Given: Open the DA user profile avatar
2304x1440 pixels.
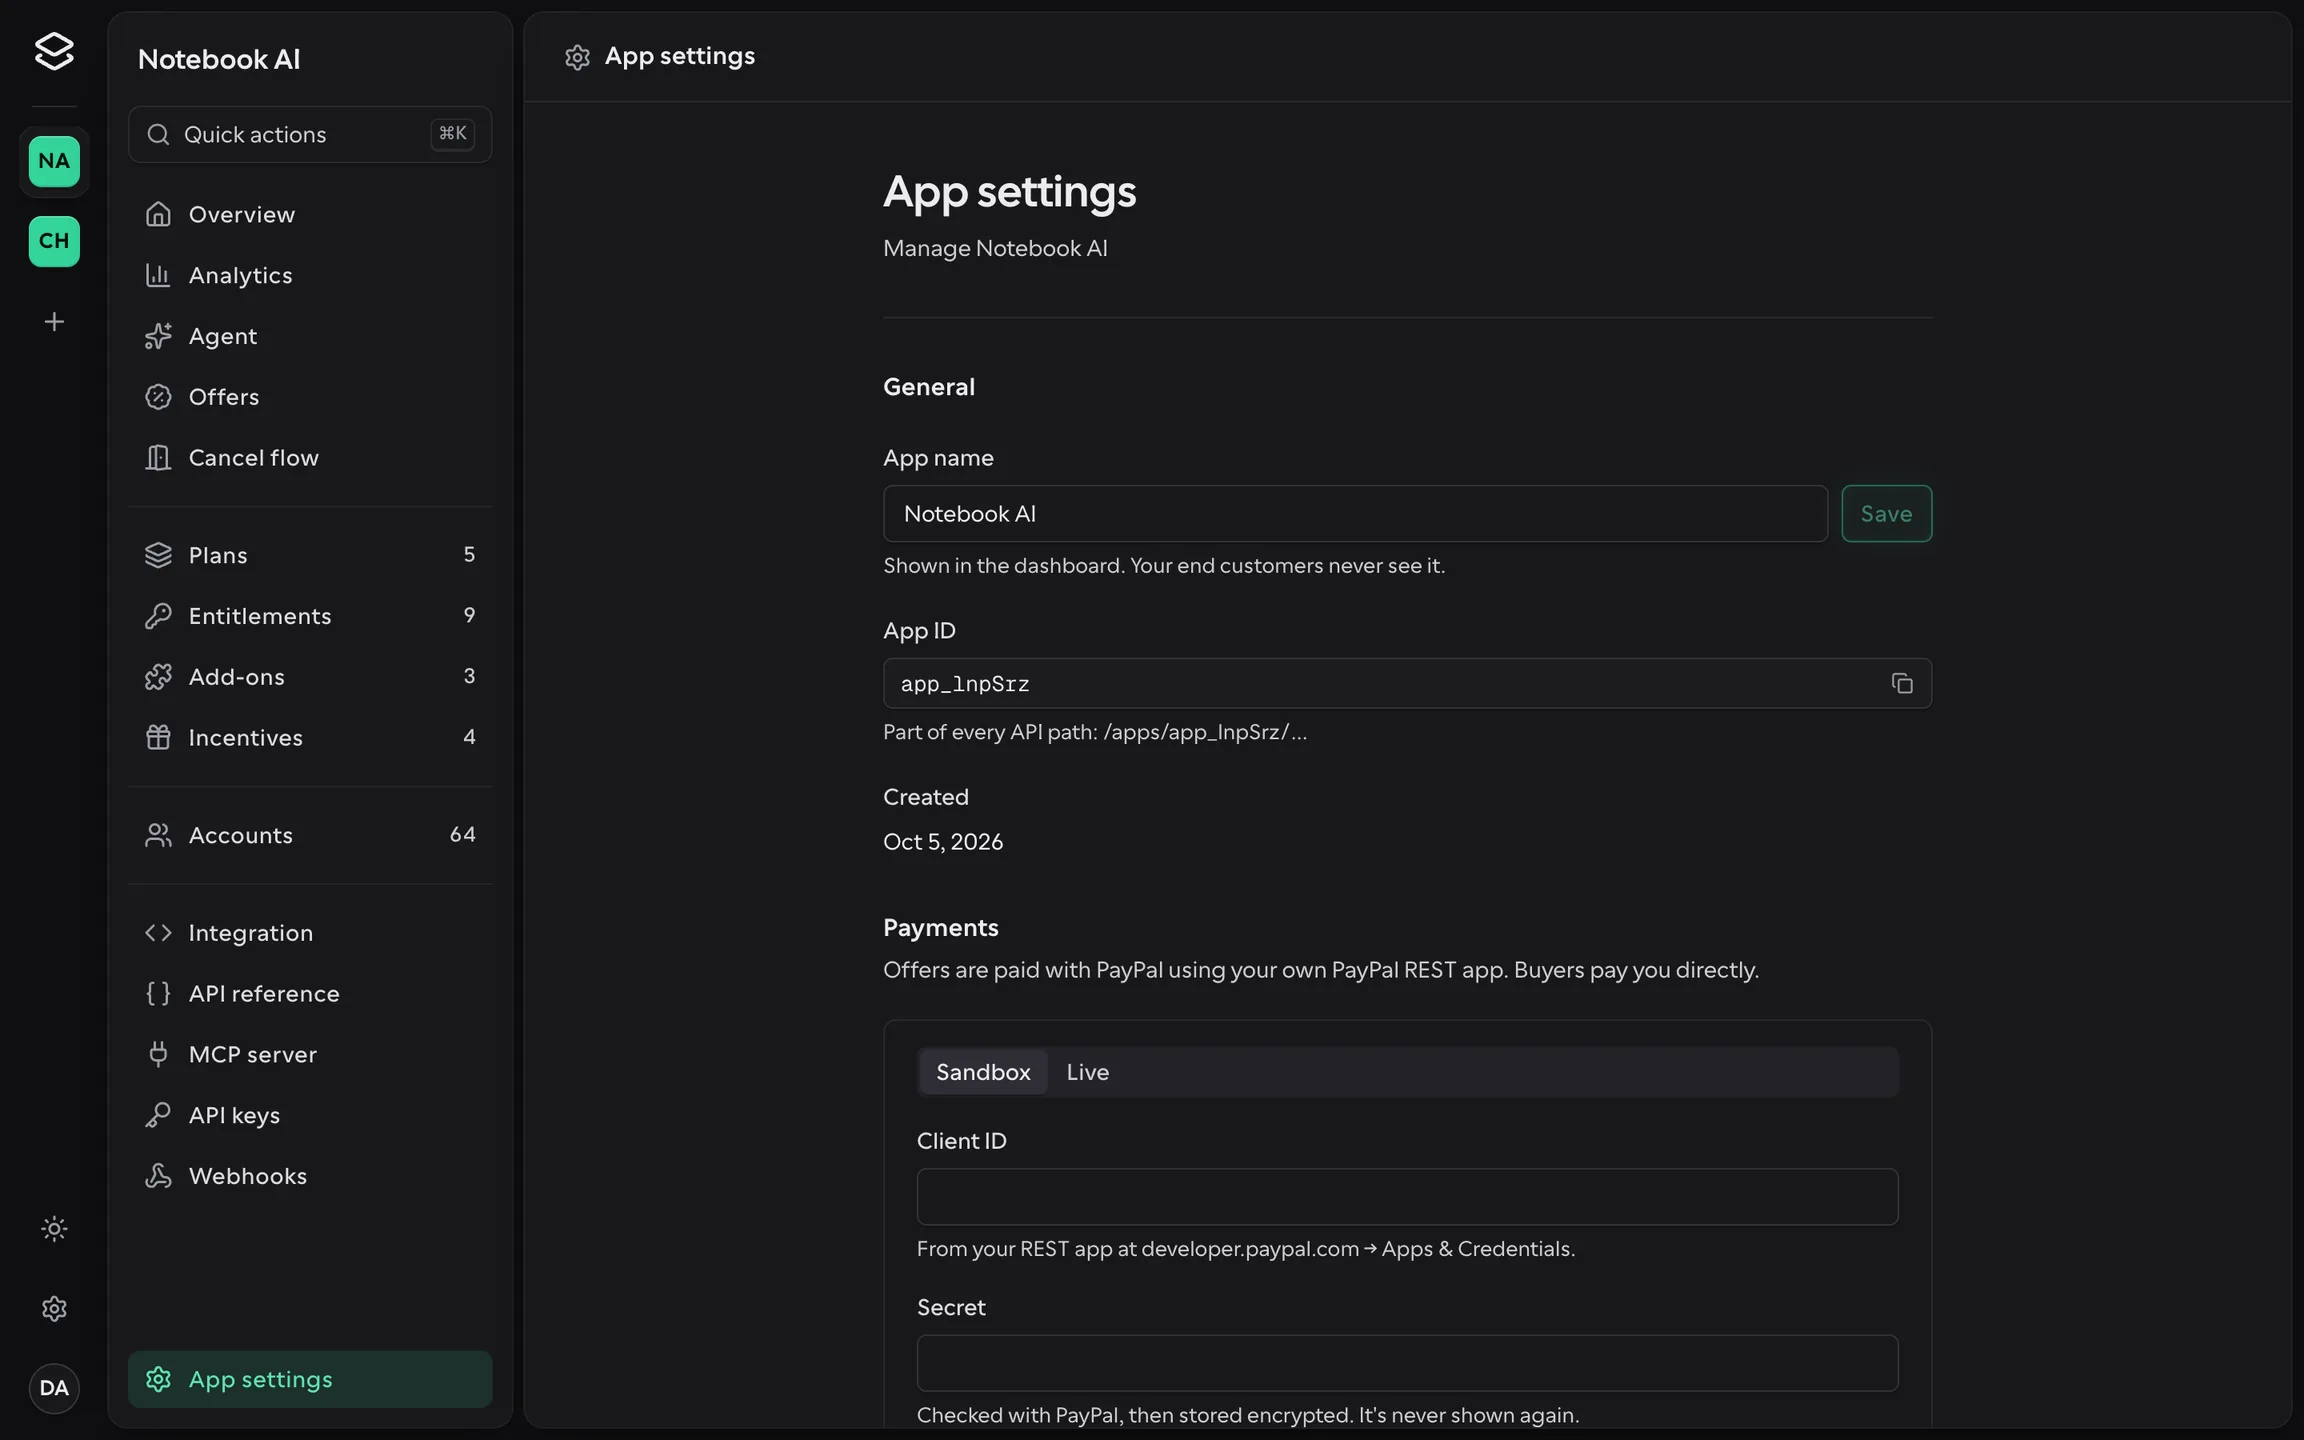Looking at the screenshot, I should click(54, 1388).
